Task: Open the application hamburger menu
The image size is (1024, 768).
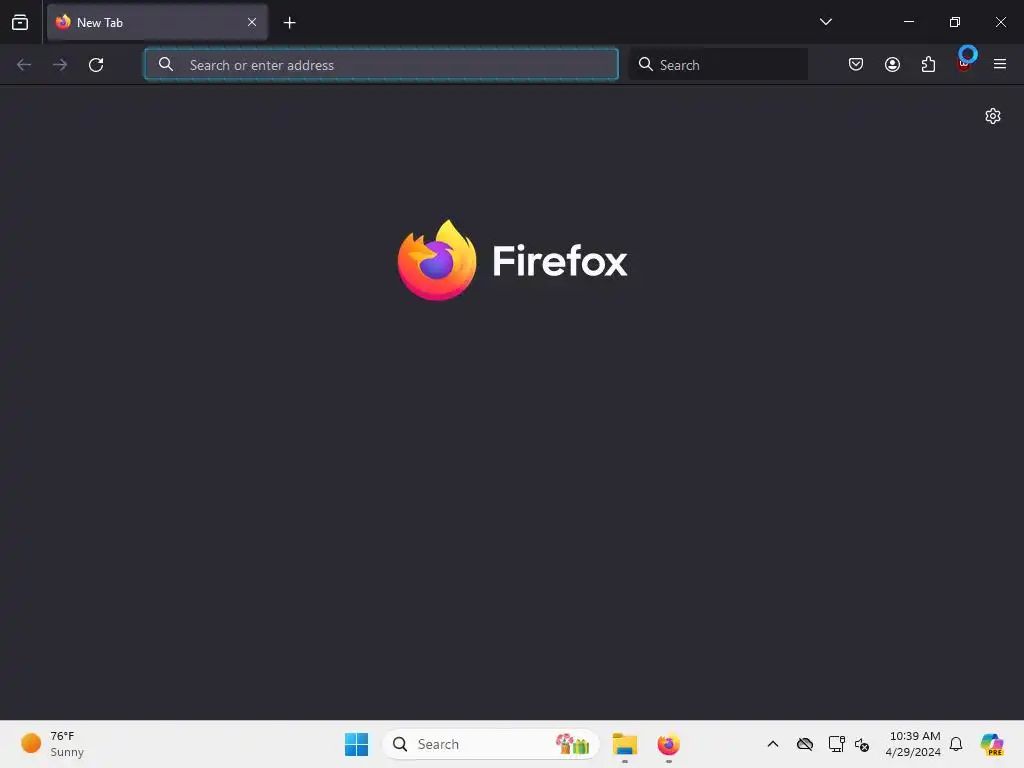Action: pyautogui.click(x=1000, y=64)
